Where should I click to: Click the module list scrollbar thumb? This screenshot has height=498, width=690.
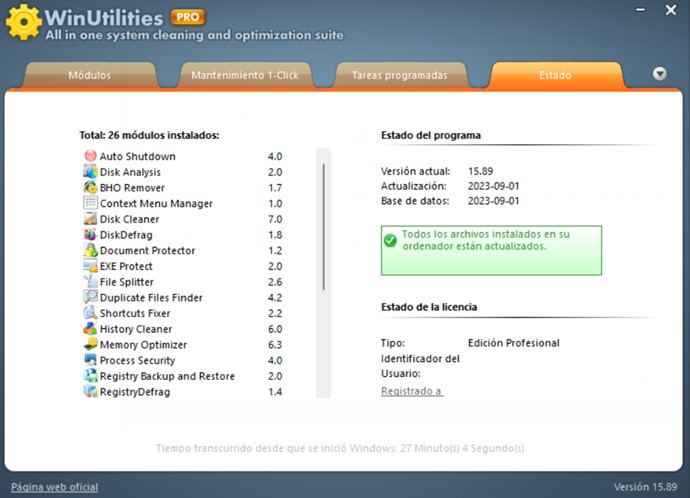coord(324,227)
